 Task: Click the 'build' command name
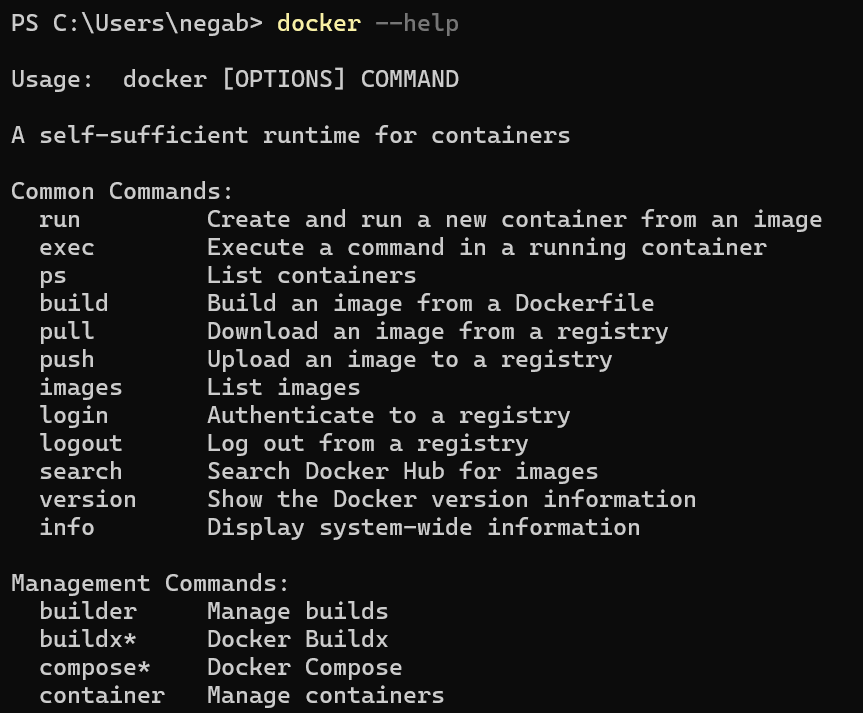[x=74, y=304]
